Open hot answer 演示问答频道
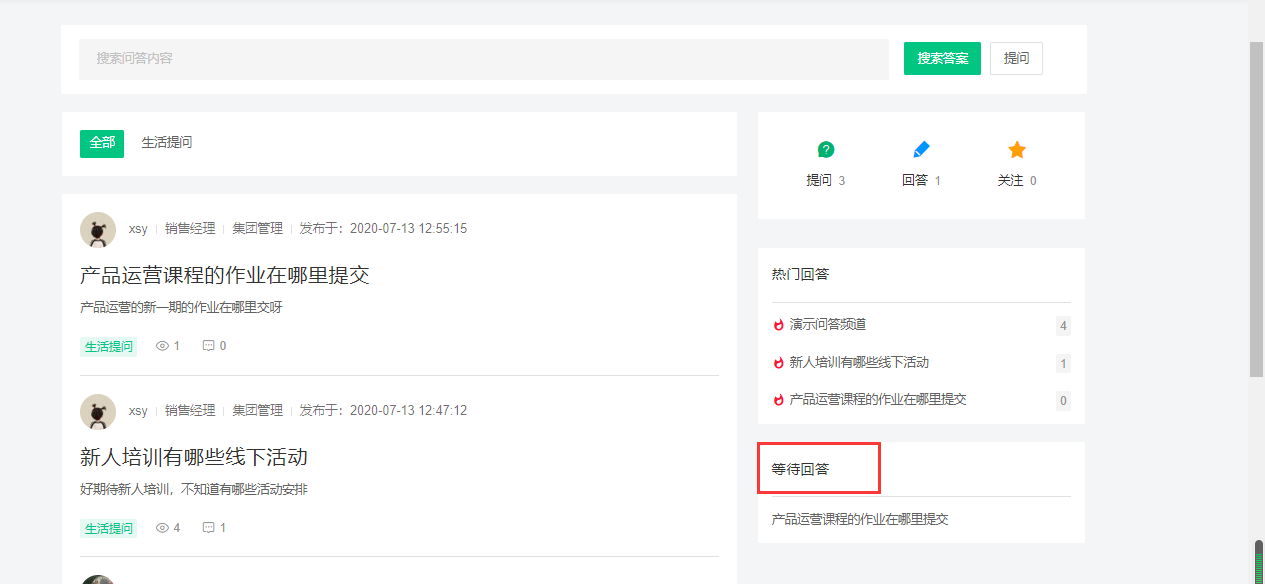The height and width of the screenshot is (584, 1265). point(828,325)
